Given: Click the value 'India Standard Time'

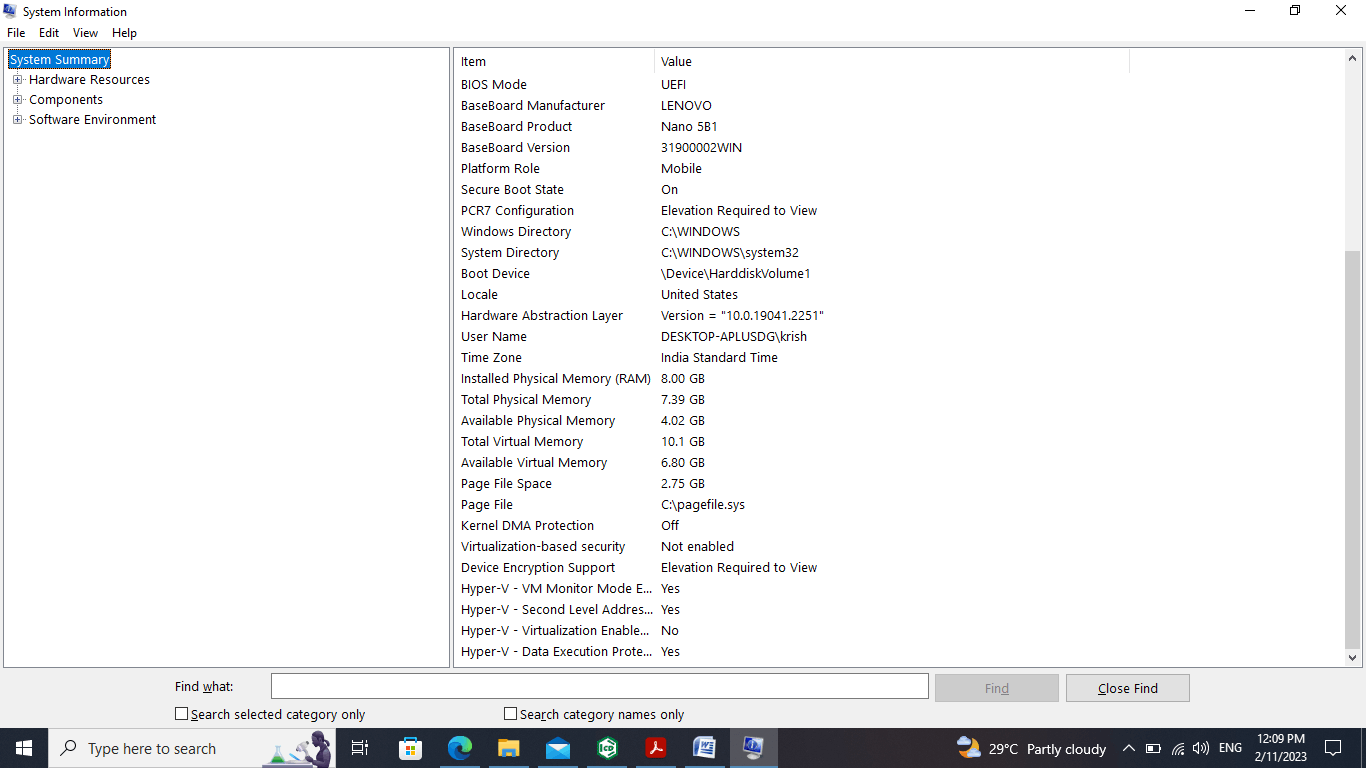Looking at the screenshot, I should click(719, 358).
